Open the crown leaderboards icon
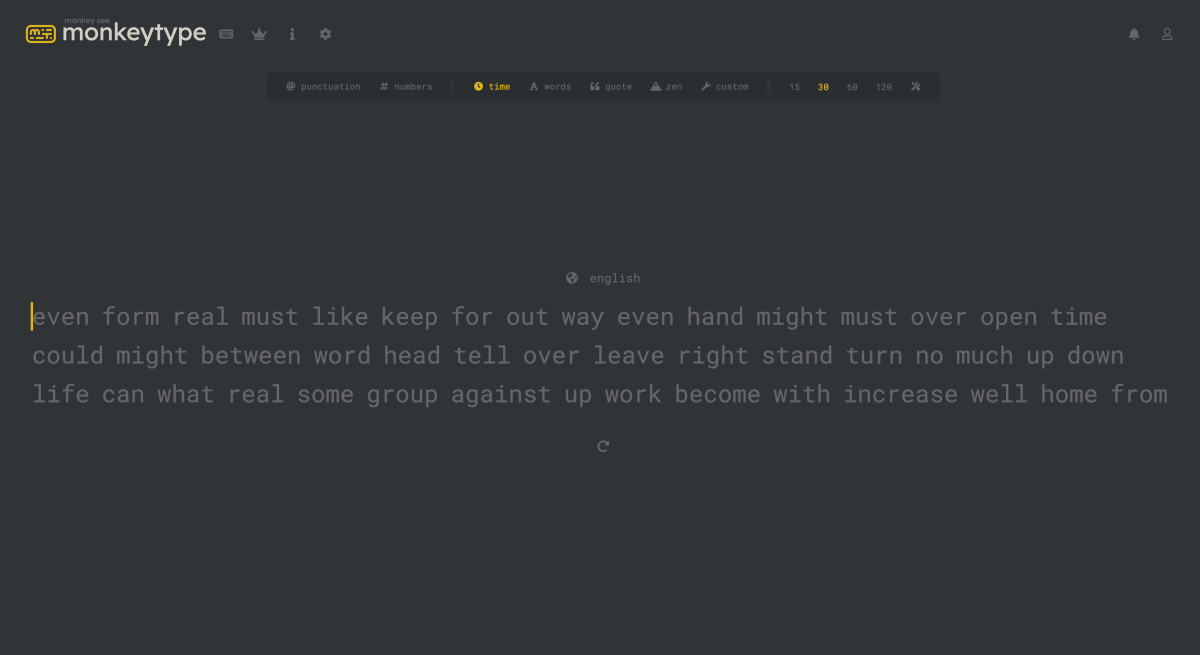1200x655 pixels. [x=259, y=34]
